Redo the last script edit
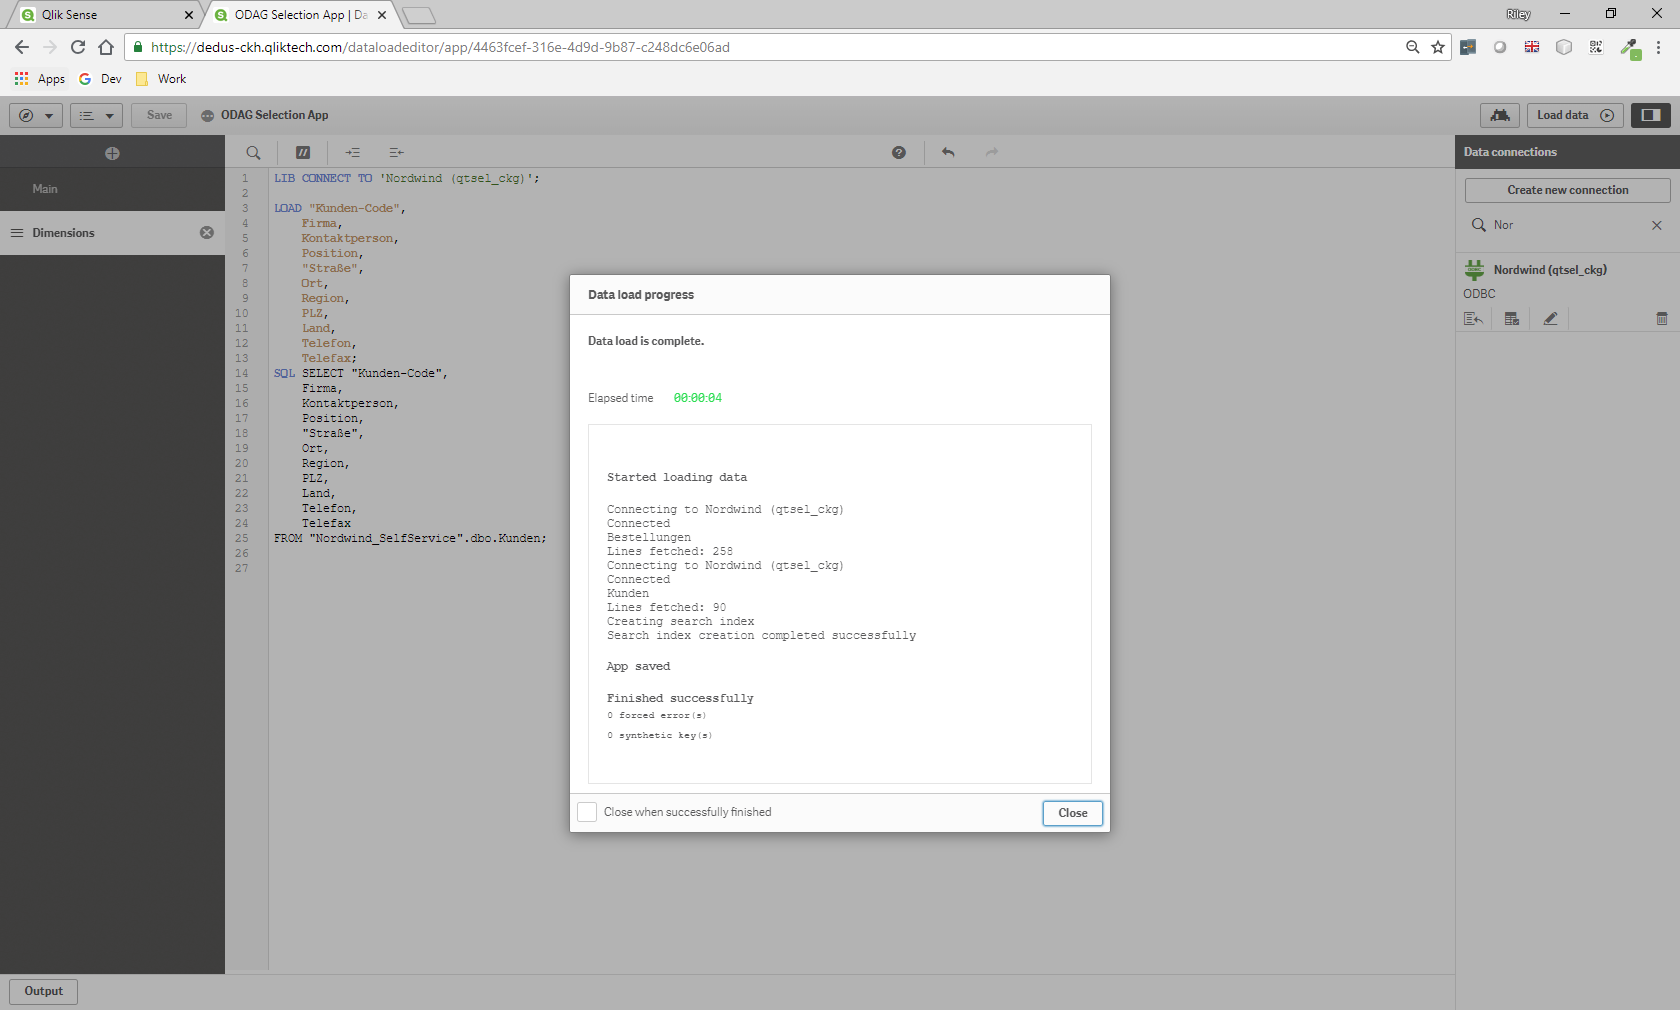Screen dimensions: 1680x1010 (x=992, y=153)
